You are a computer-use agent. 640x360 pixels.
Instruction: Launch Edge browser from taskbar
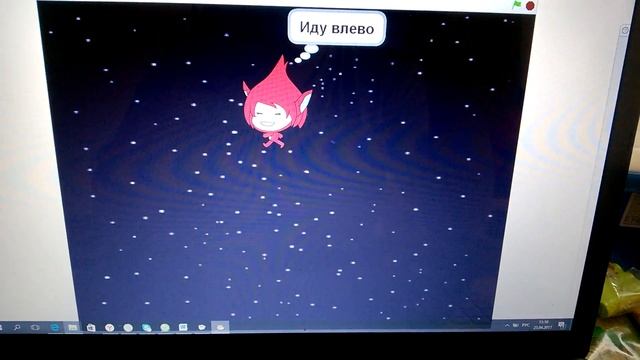click(x=54, y=327)
